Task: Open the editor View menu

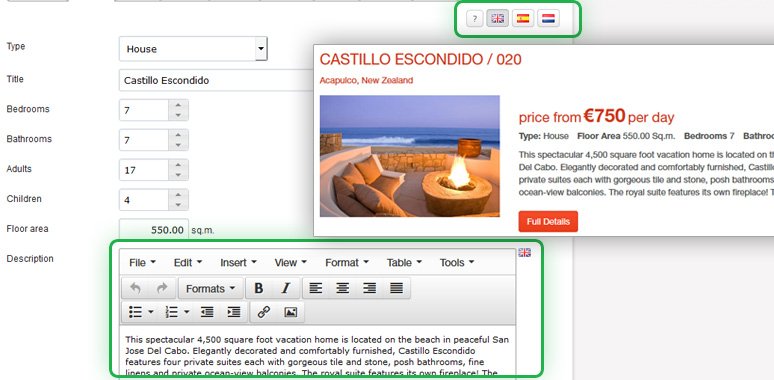Action: coord(290,263)
